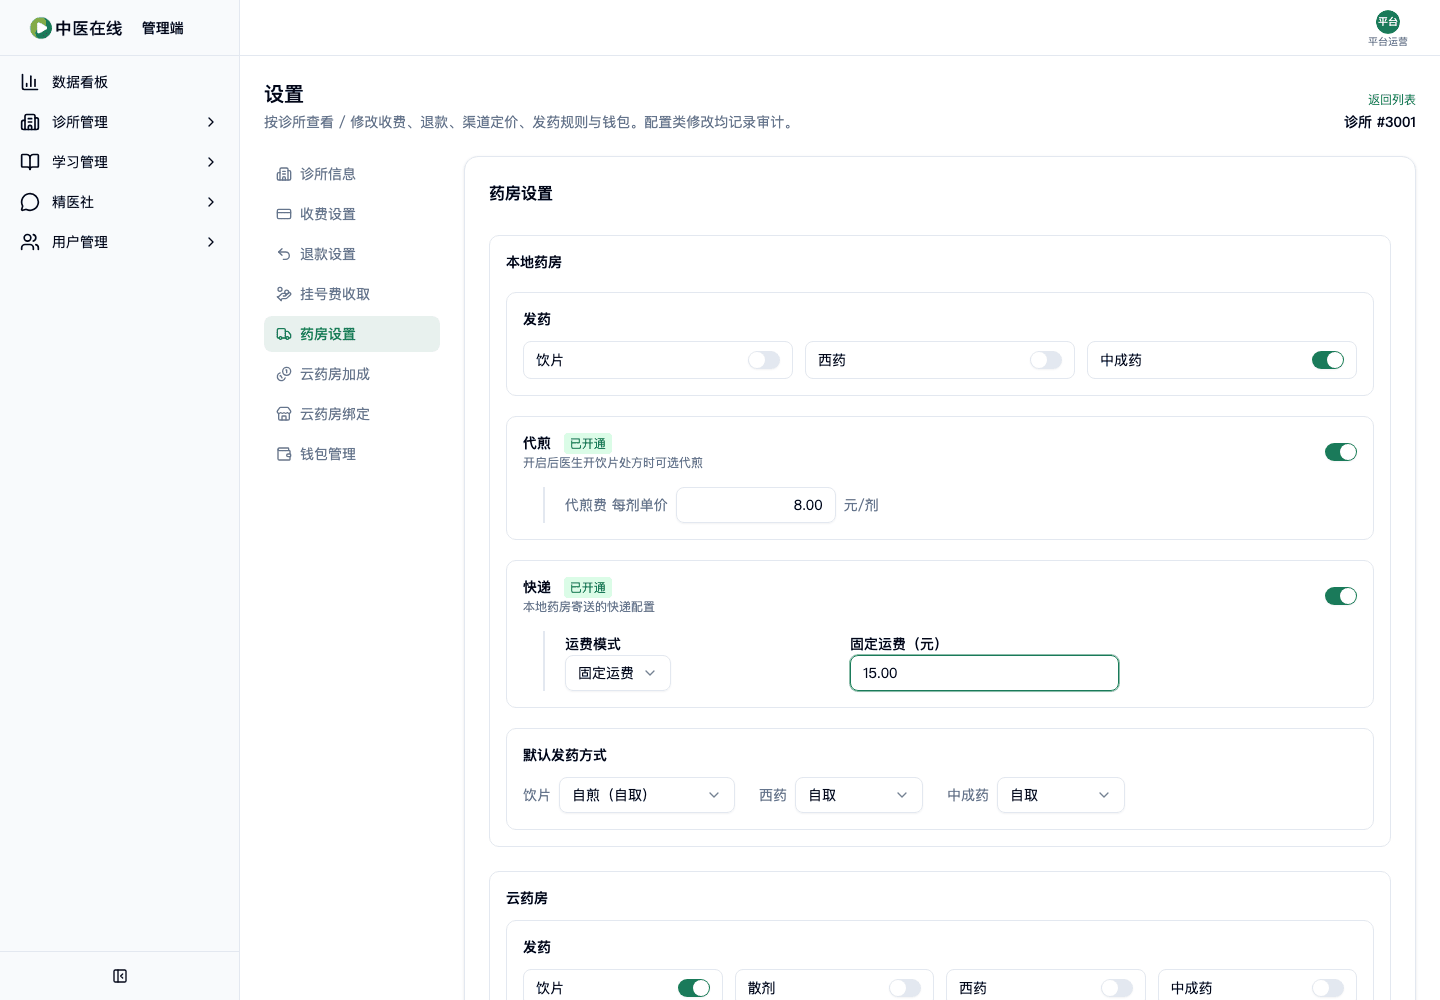Click the 诊所信息 icon in settings nav
The height and width of the screenshot is (1000, 1440).
pos(284,174)
